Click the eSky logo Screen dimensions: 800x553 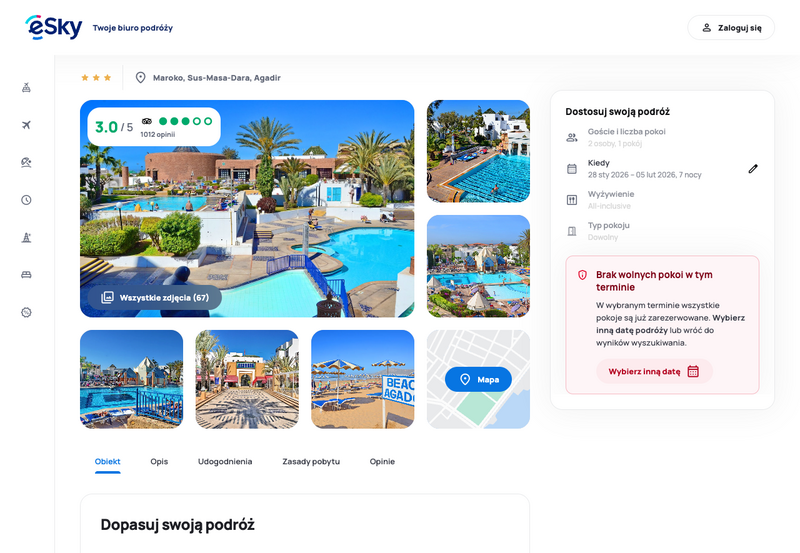tap(54, 28)
